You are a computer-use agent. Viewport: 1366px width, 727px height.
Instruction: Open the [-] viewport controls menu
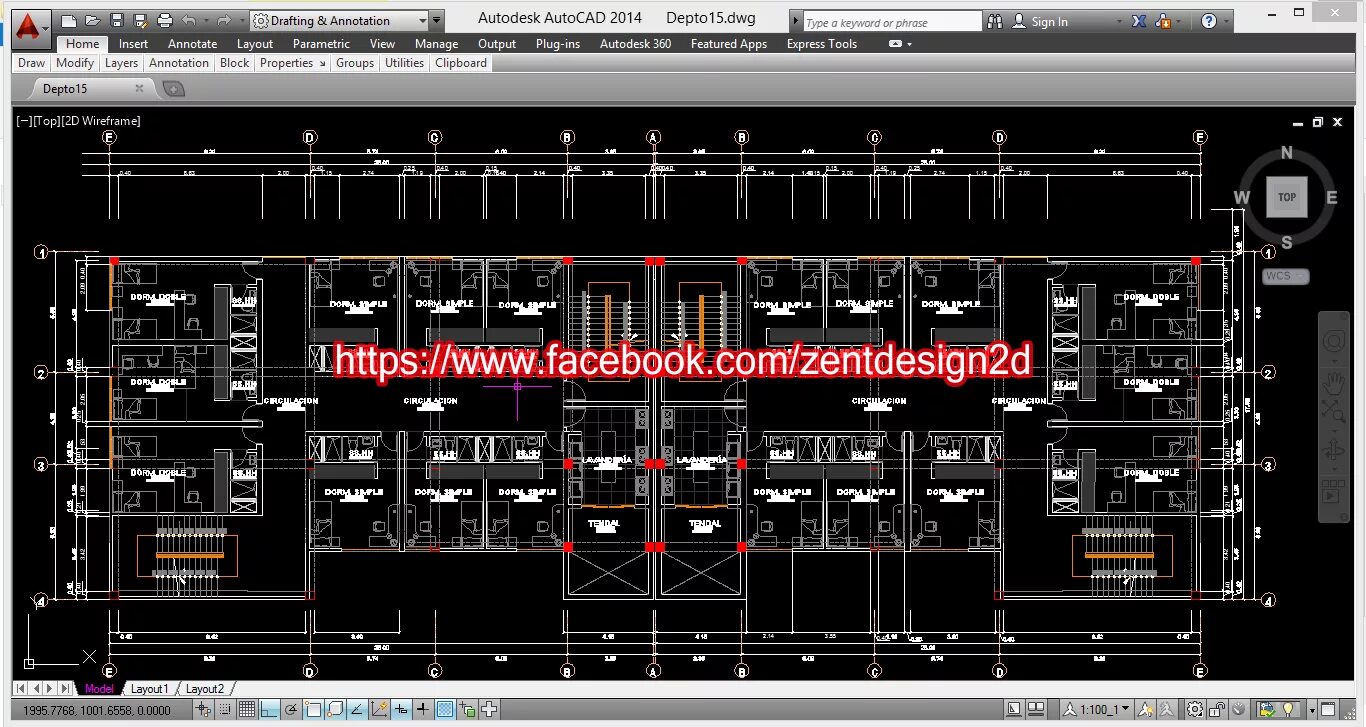point(23,121)
